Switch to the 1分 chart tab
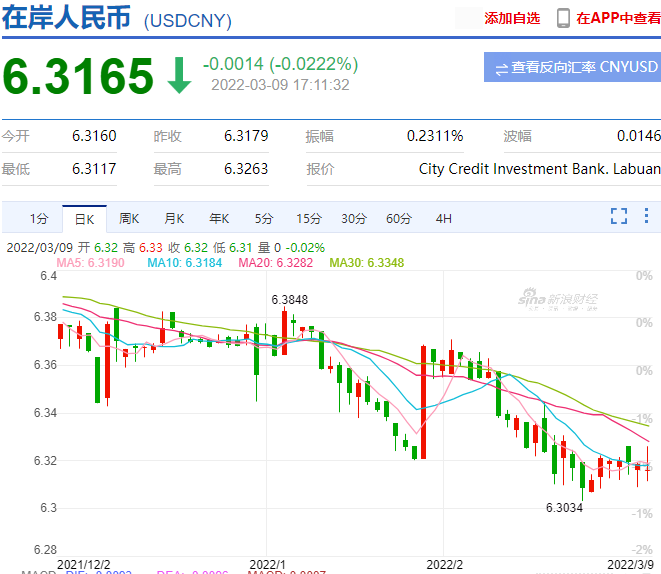 click(39, 219)
